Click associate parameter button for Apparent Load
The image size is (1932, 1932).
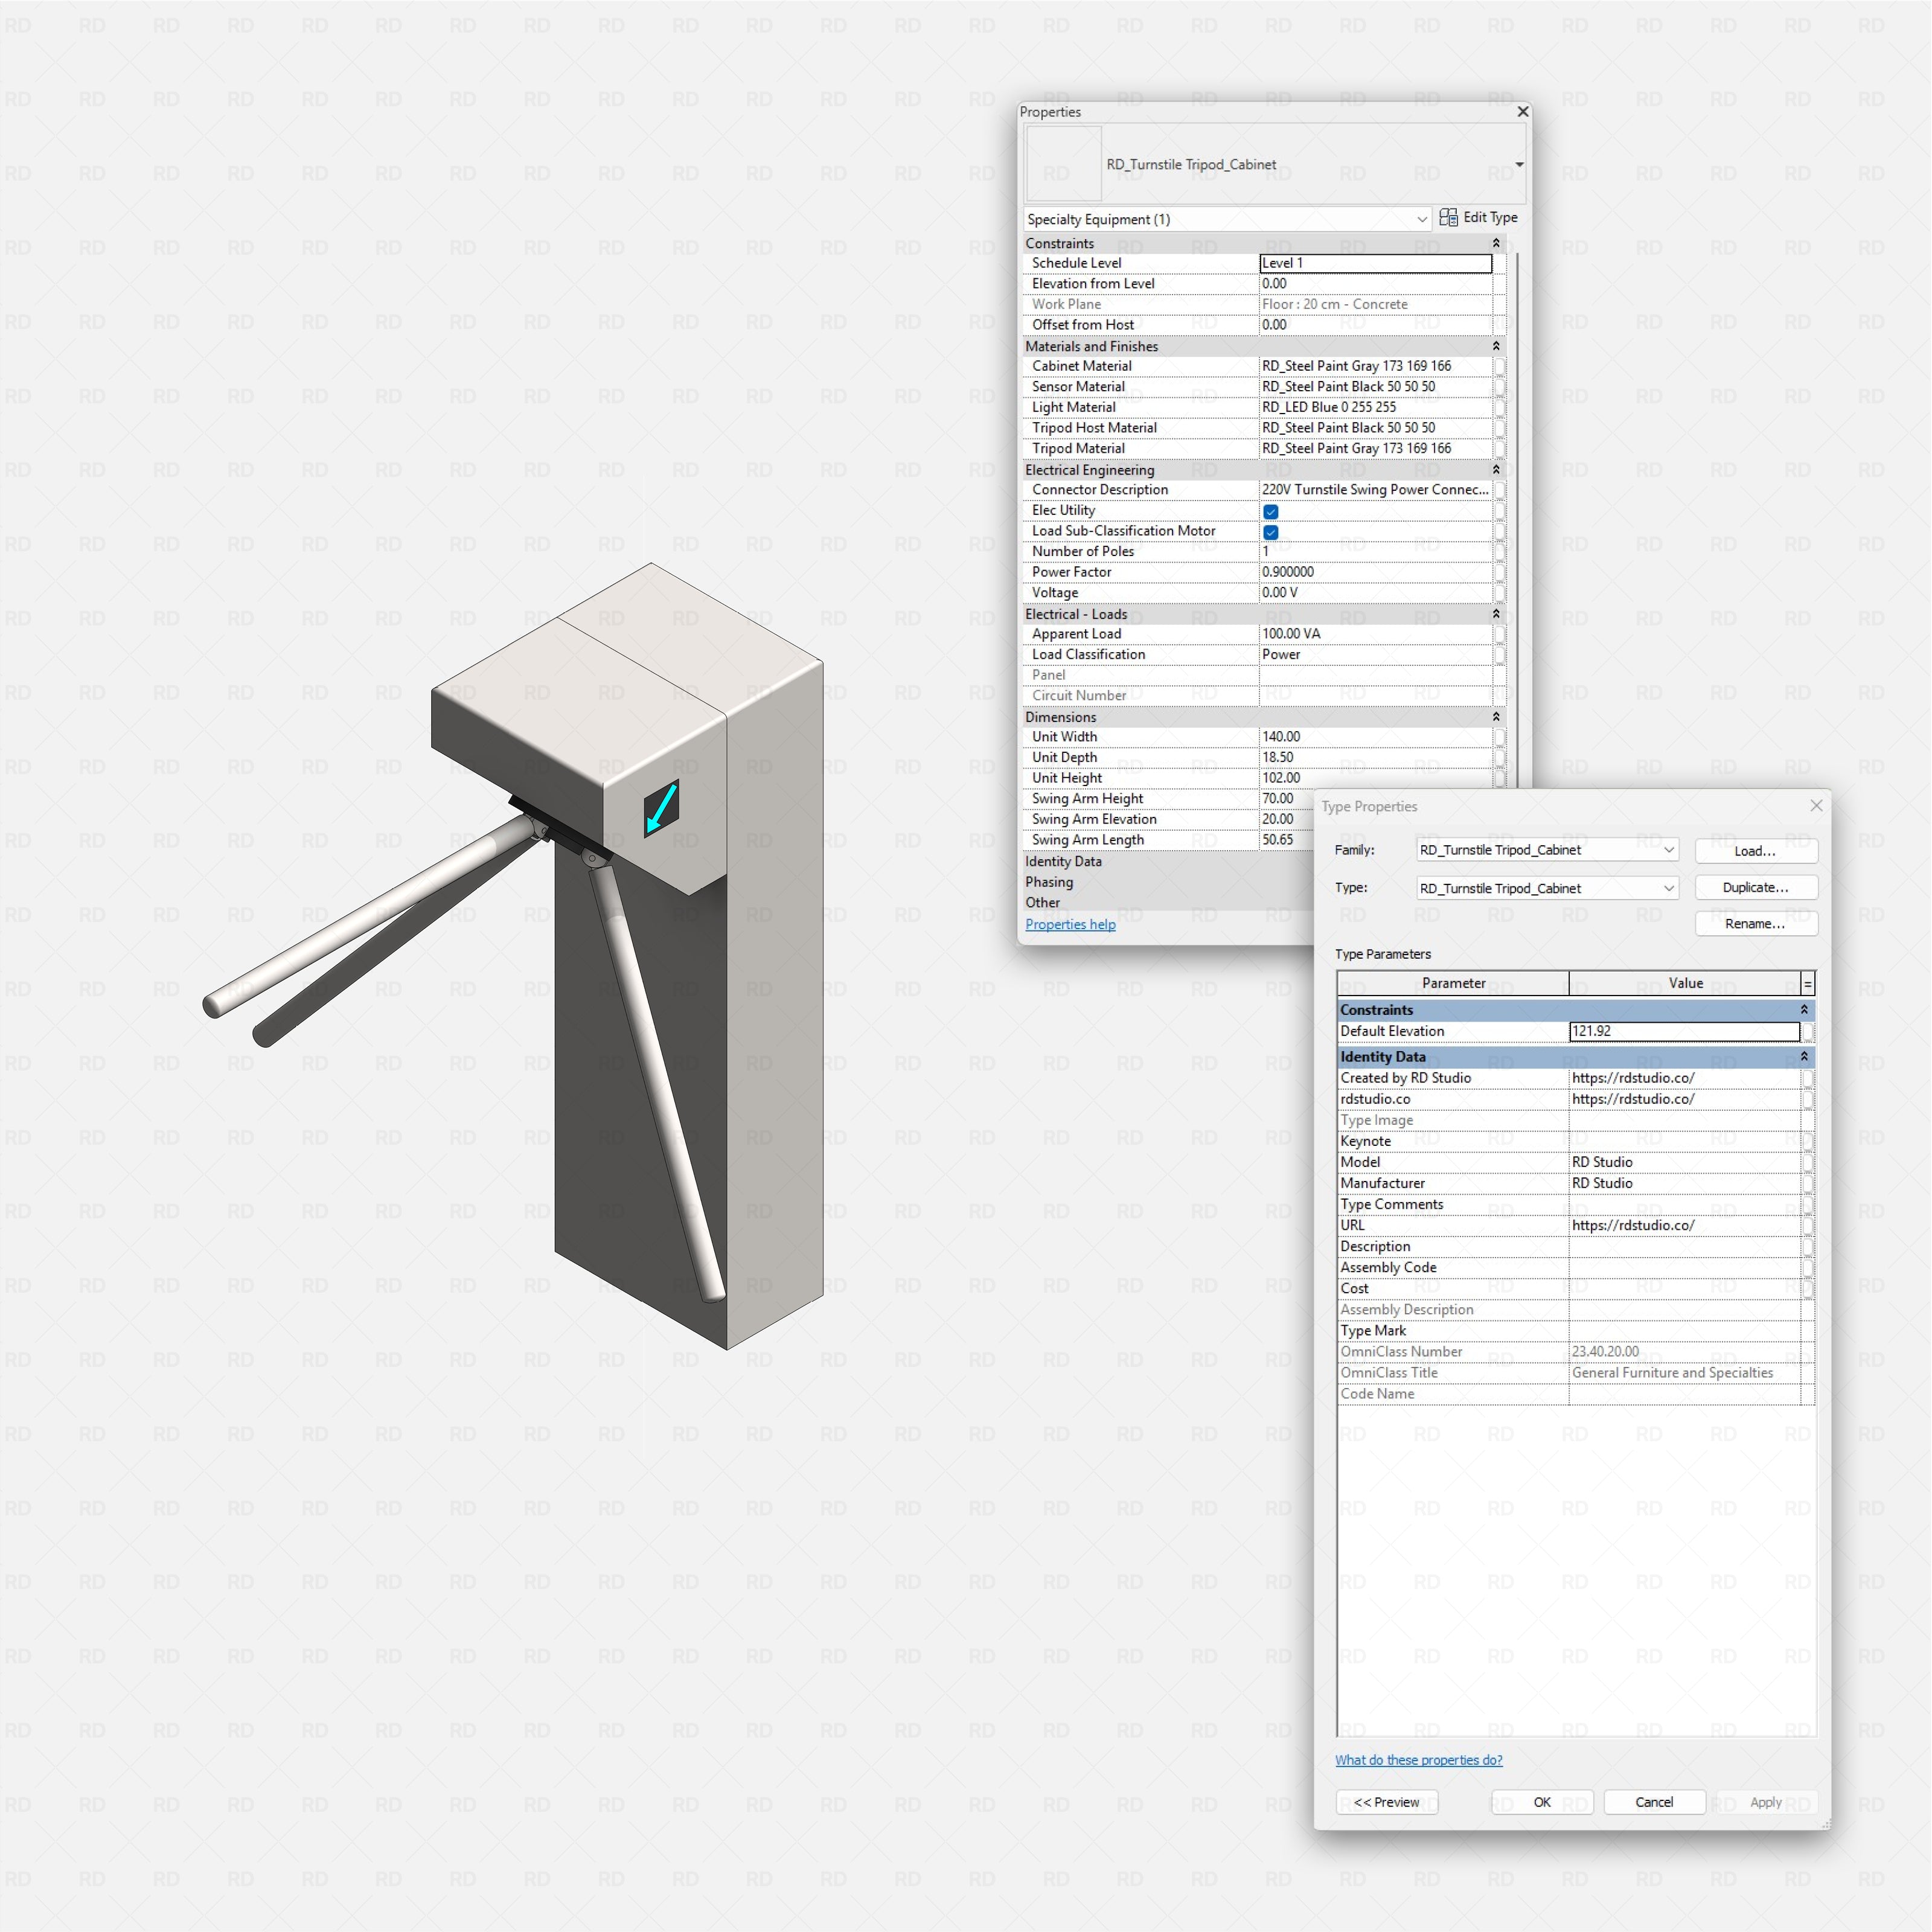1499,634
